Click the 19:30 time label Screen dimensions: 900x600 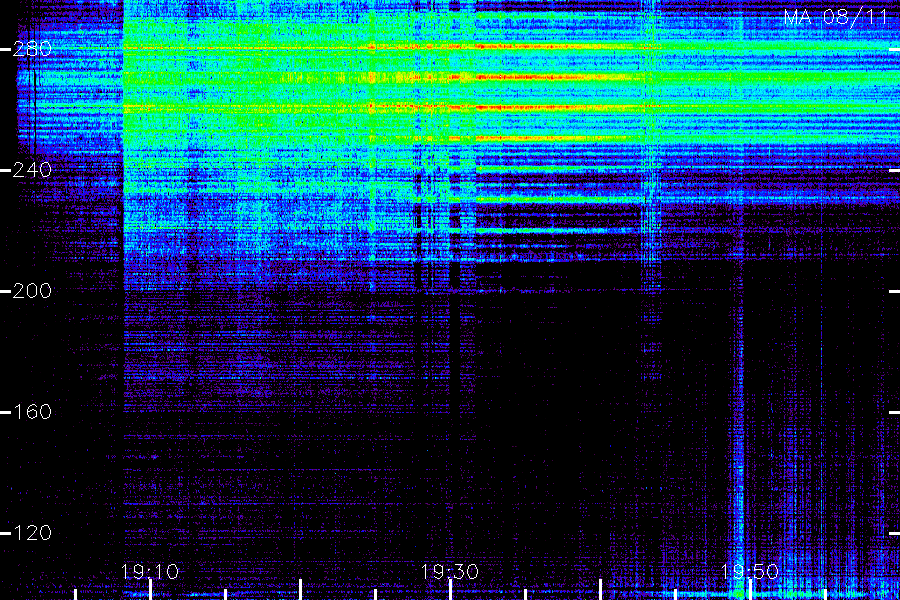coord(449,572)
